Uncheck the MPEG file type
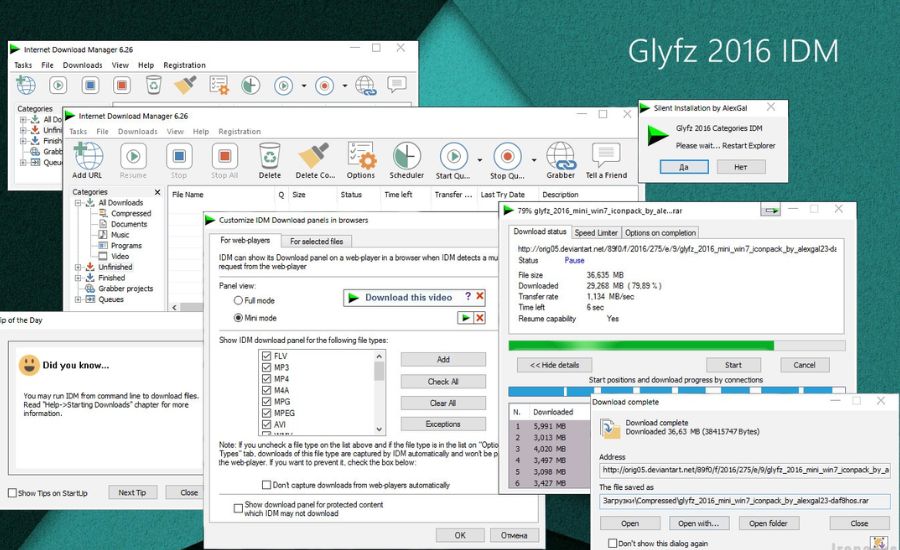The height and width of the screenshot is (550, 900). tap(266, 413)
